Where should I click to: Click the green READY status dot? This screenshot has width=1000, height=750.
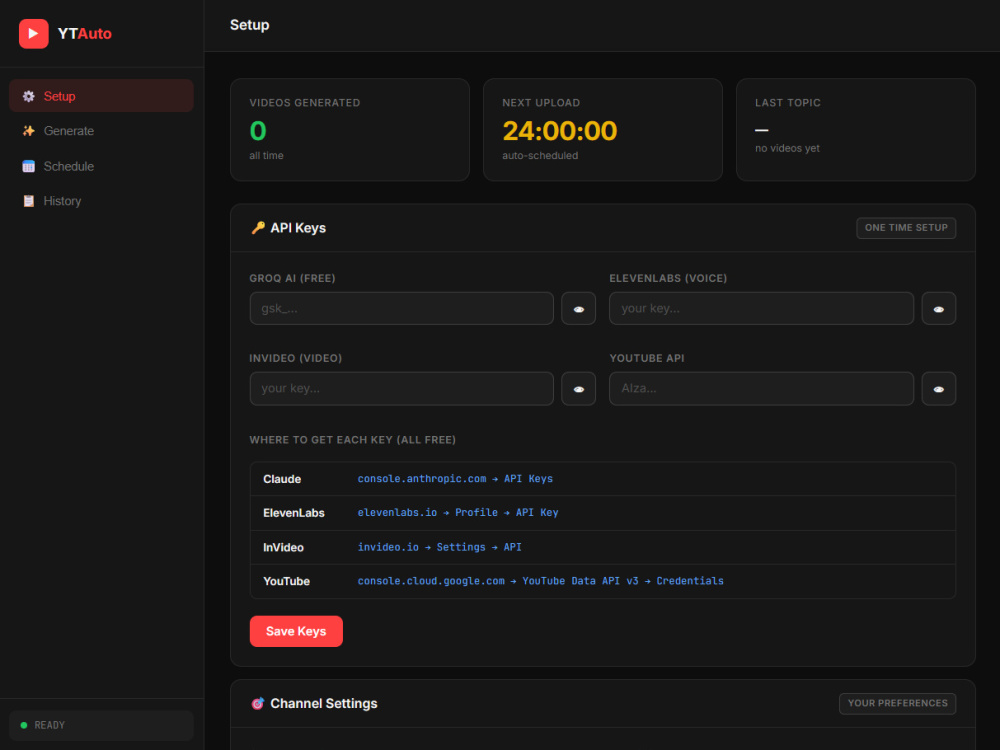(24, 725)
